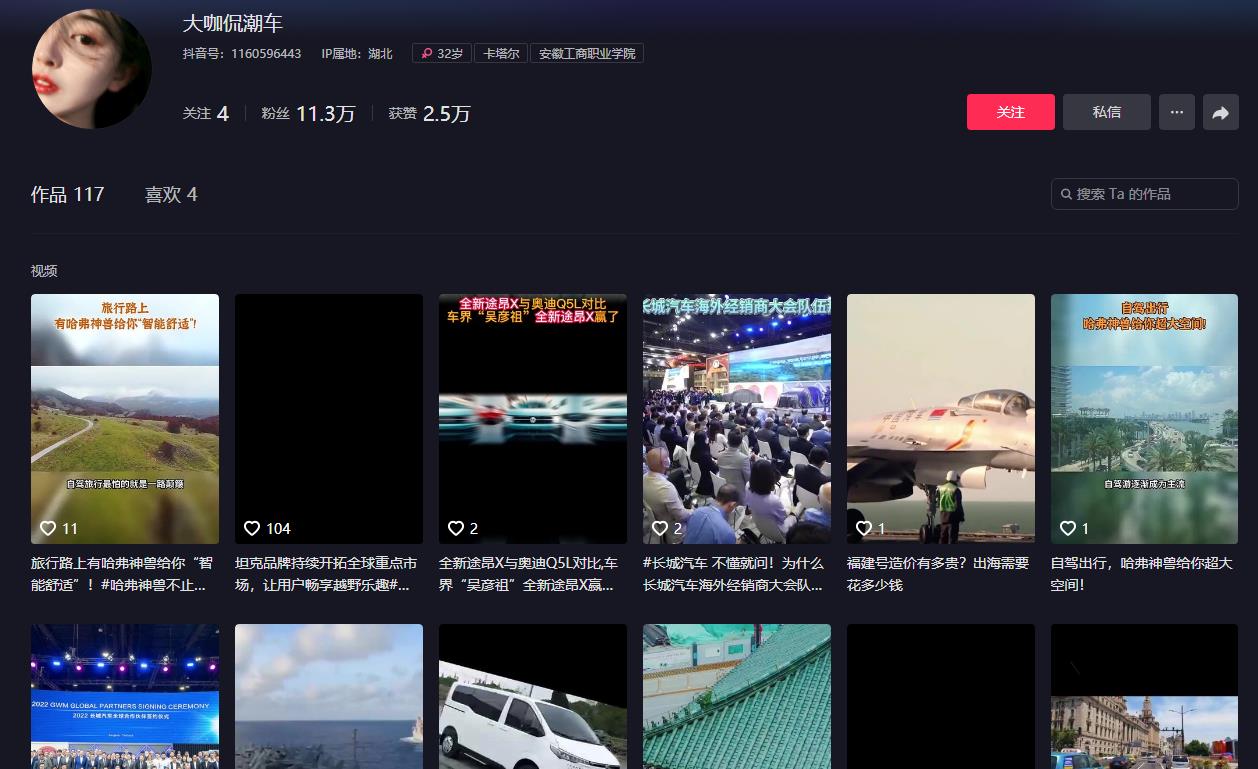Viewport: 1258px width, 769px height.
Task: Open the city street buildings video thumbnail
Action: 1145,697
